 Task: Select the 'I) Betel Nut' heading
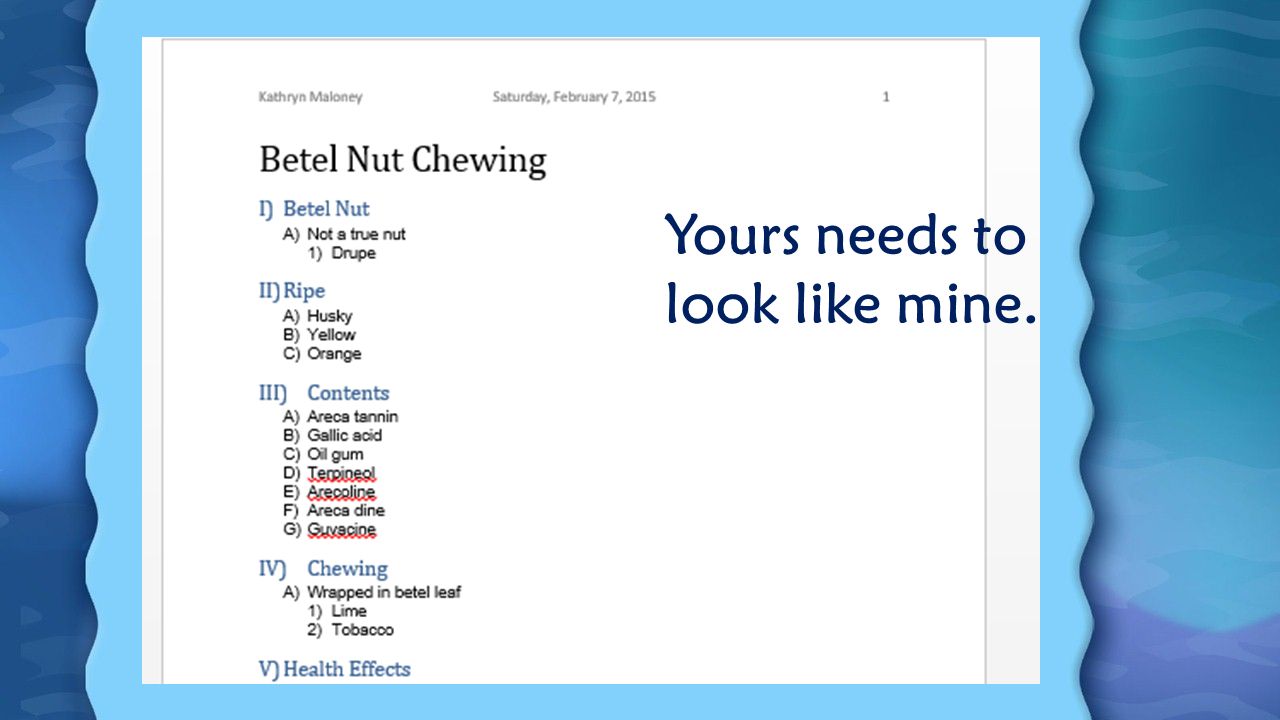click(314, 209)
